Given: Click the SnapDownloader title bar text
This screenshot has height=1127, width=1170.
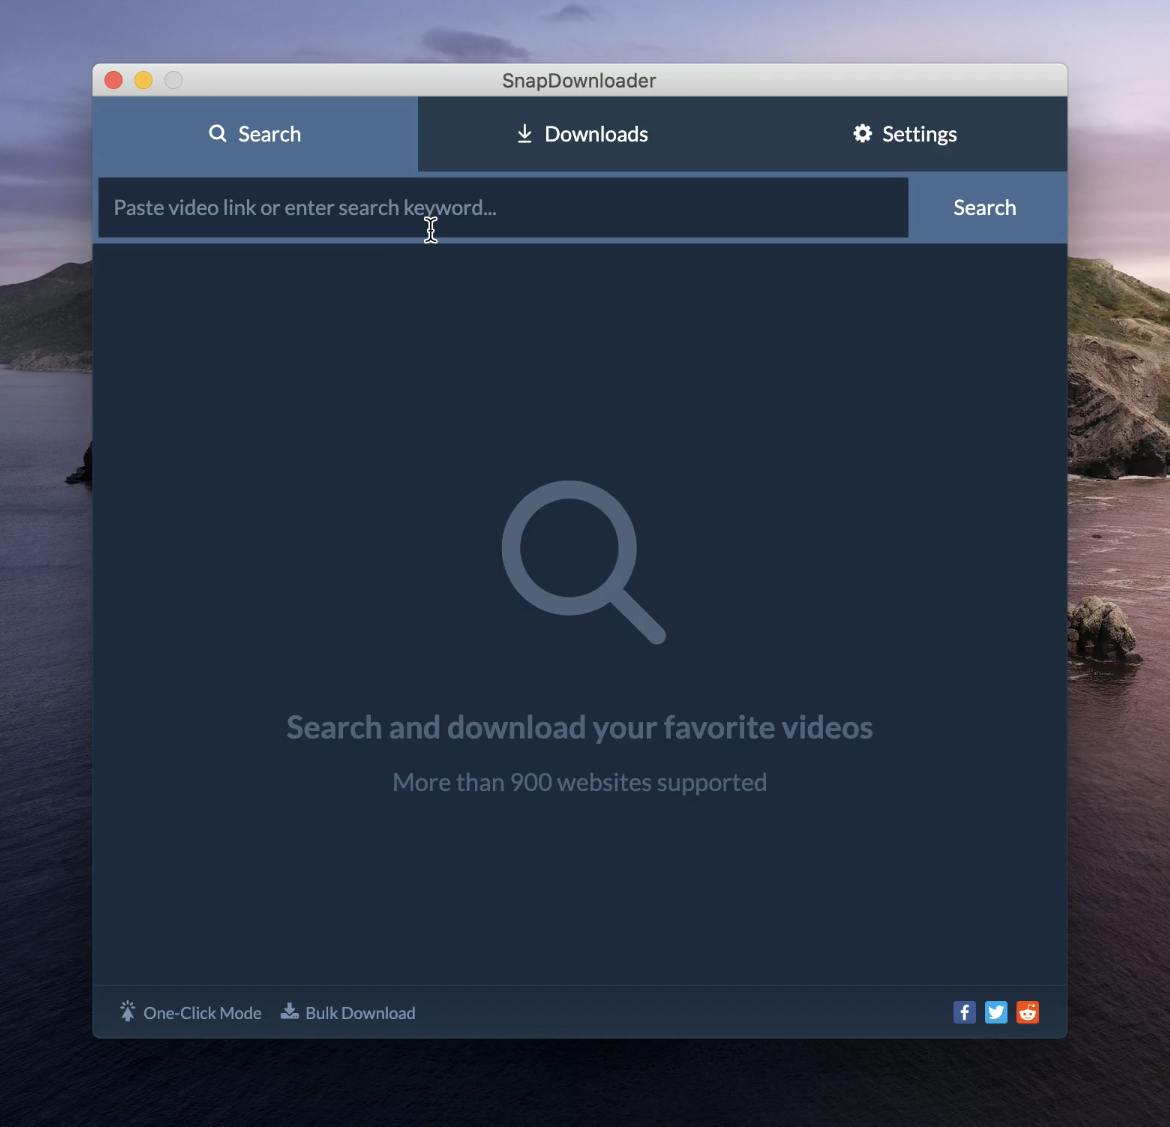Looking at the screenshot, I should [579, 81].
